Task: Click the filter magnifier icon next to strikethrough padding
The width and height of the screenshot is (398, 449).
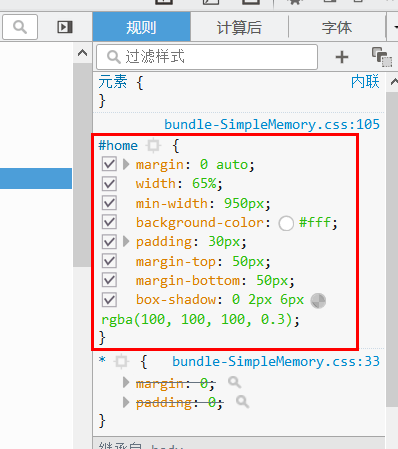Action: click(x=243, y=402)
